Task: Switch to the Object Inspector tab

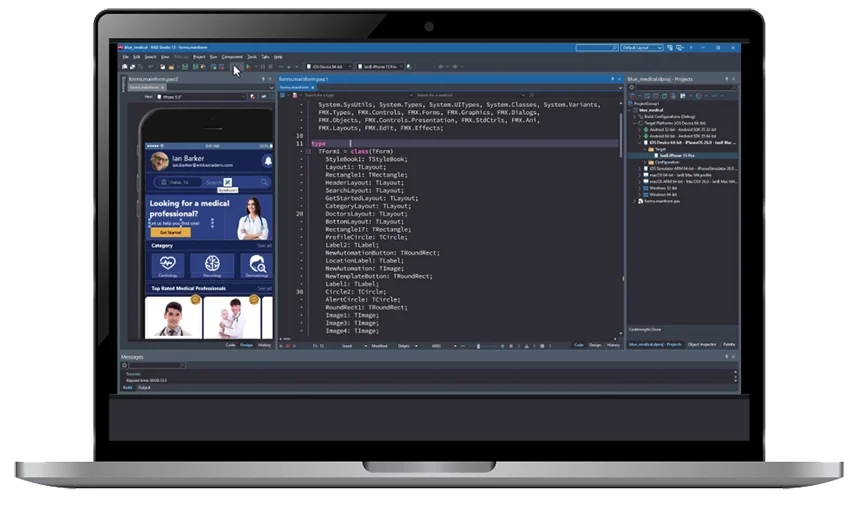Action: (701, 345)
